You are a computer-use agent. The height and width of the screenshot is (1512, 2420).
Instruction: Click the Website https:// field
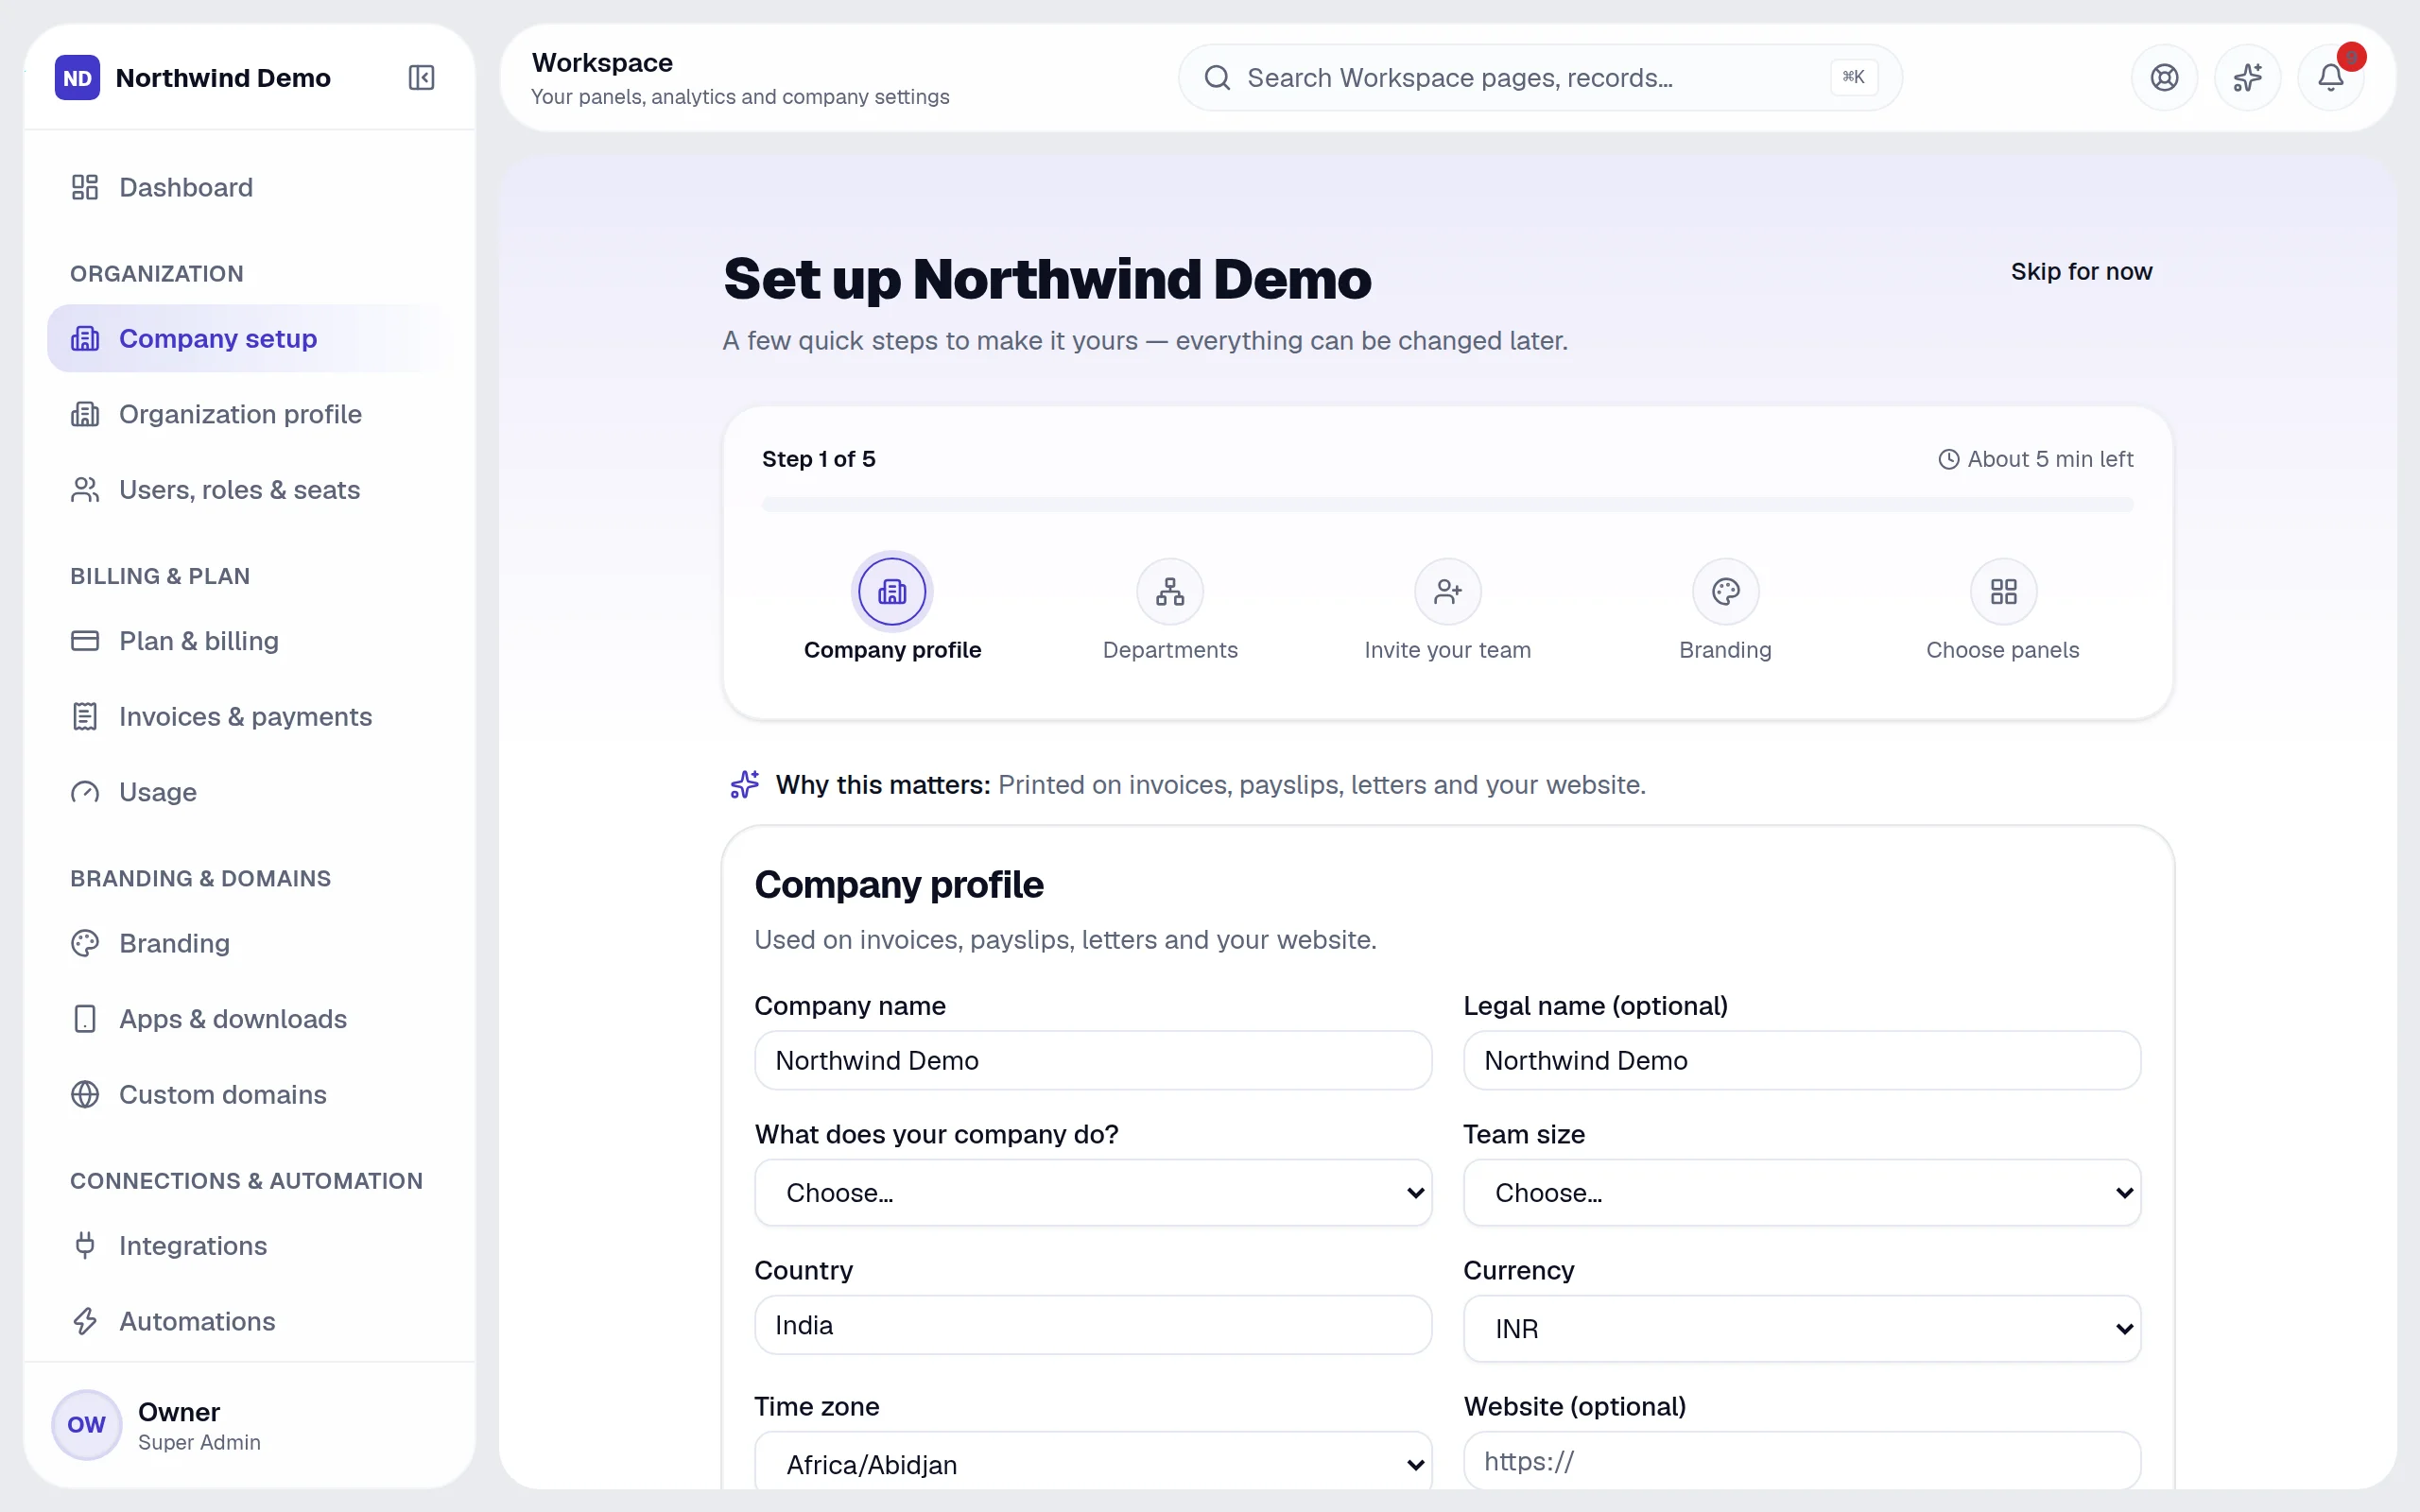1802,1460
